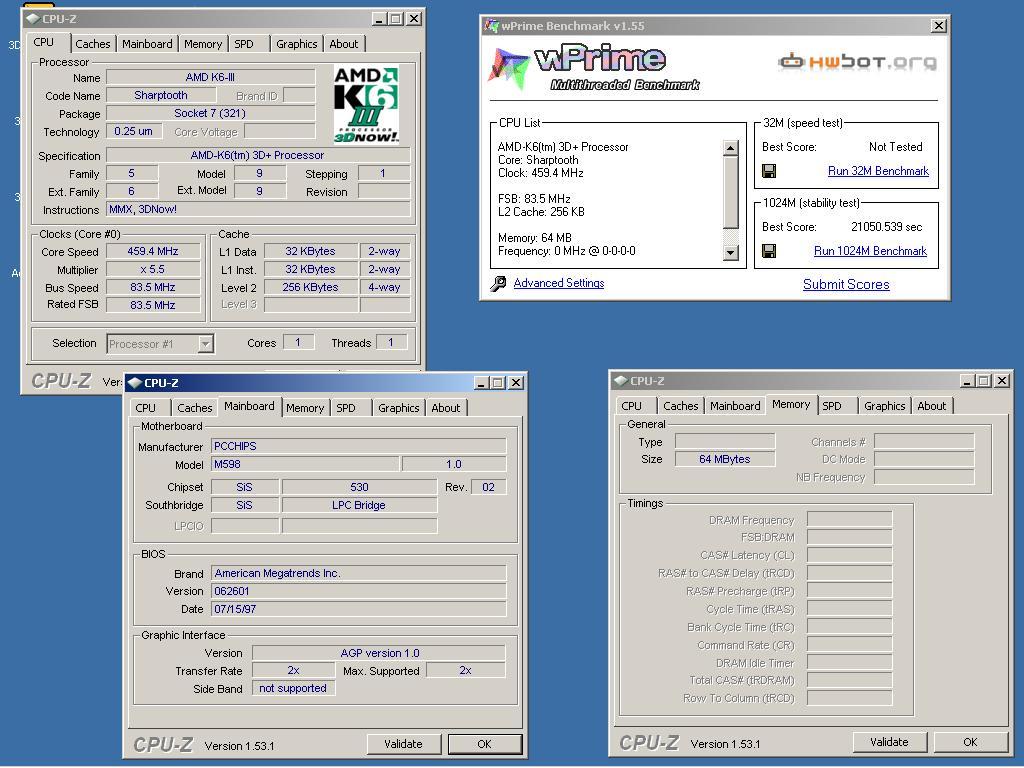Image resolution: width=1024 pixels, height=768 pixels.
Task: Click the Sharptooth code name field
Action: [x=161, y=95]
